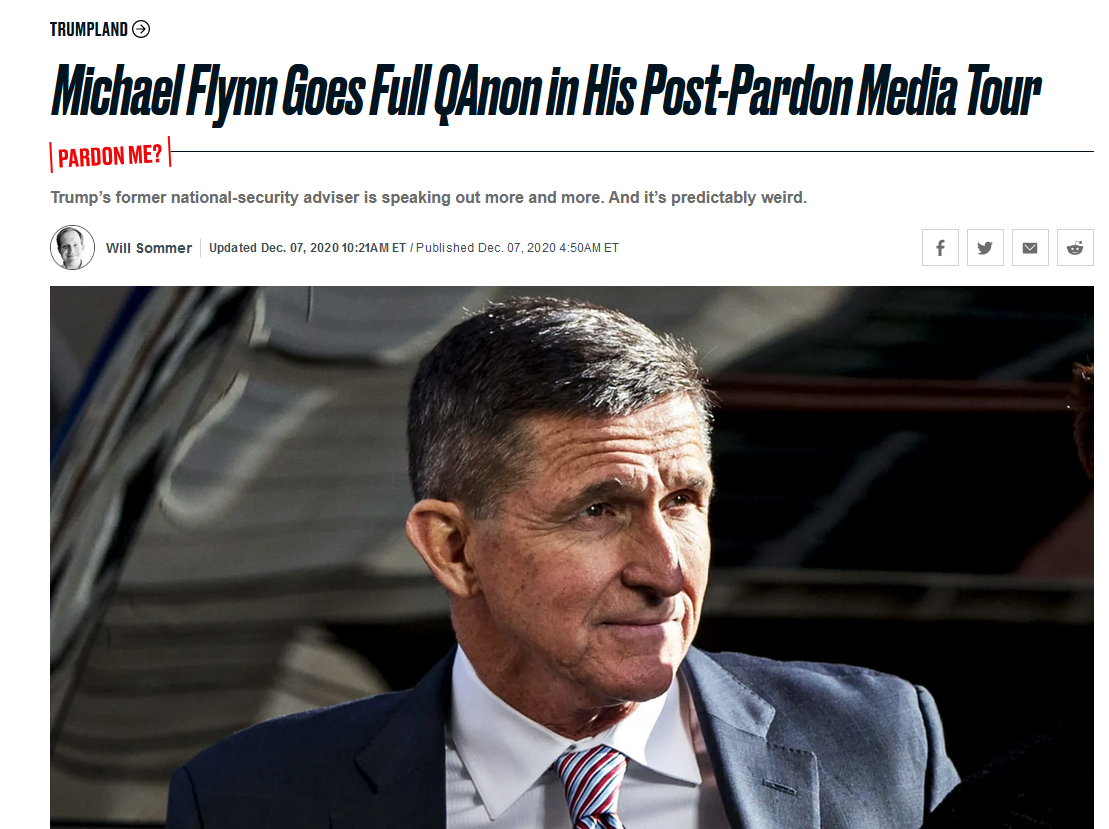Click the Published Dec. 07 4:50AM timestamp
The height and width of the screenshot is (829, 1109).
pos(517,248)
